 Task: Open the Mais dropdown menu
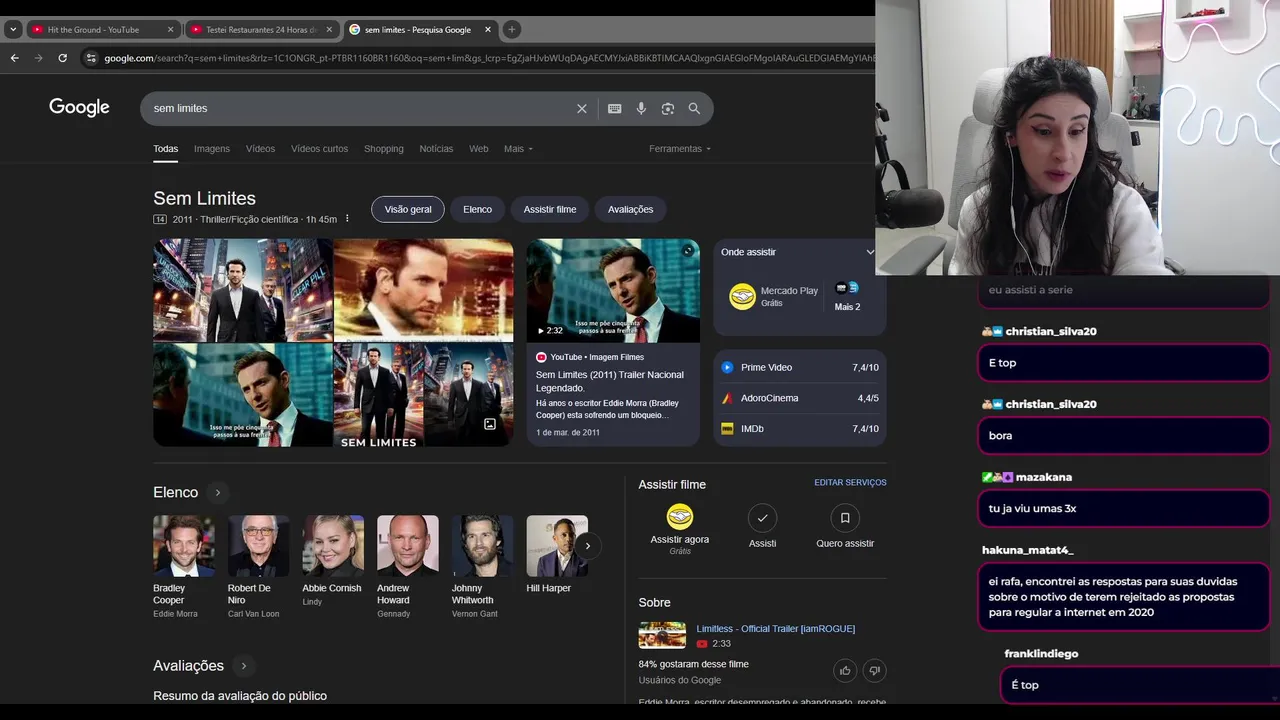[x=518, y=149]
